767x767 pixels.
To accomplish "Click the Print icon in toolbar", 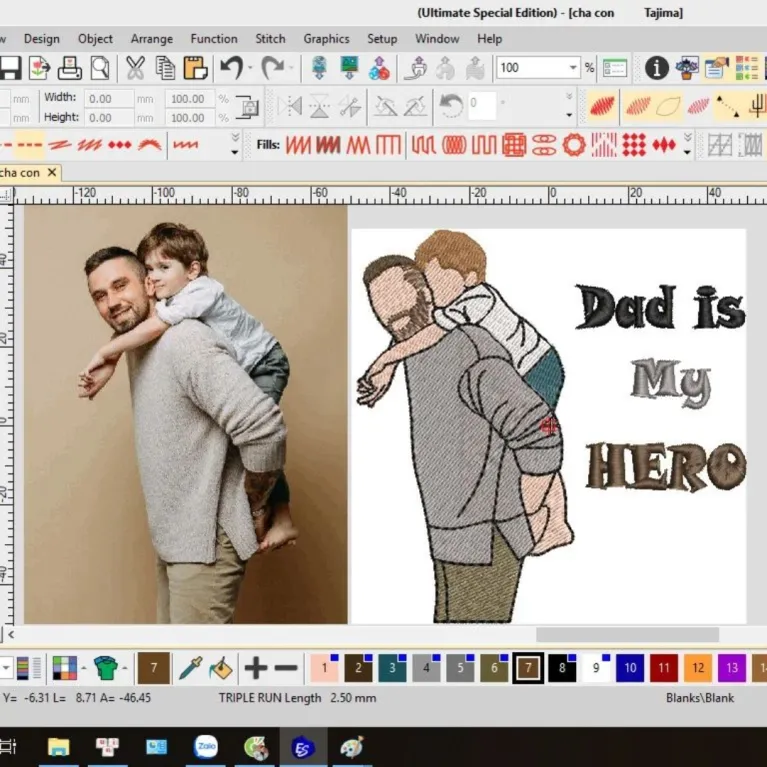I will click(69, 68).
